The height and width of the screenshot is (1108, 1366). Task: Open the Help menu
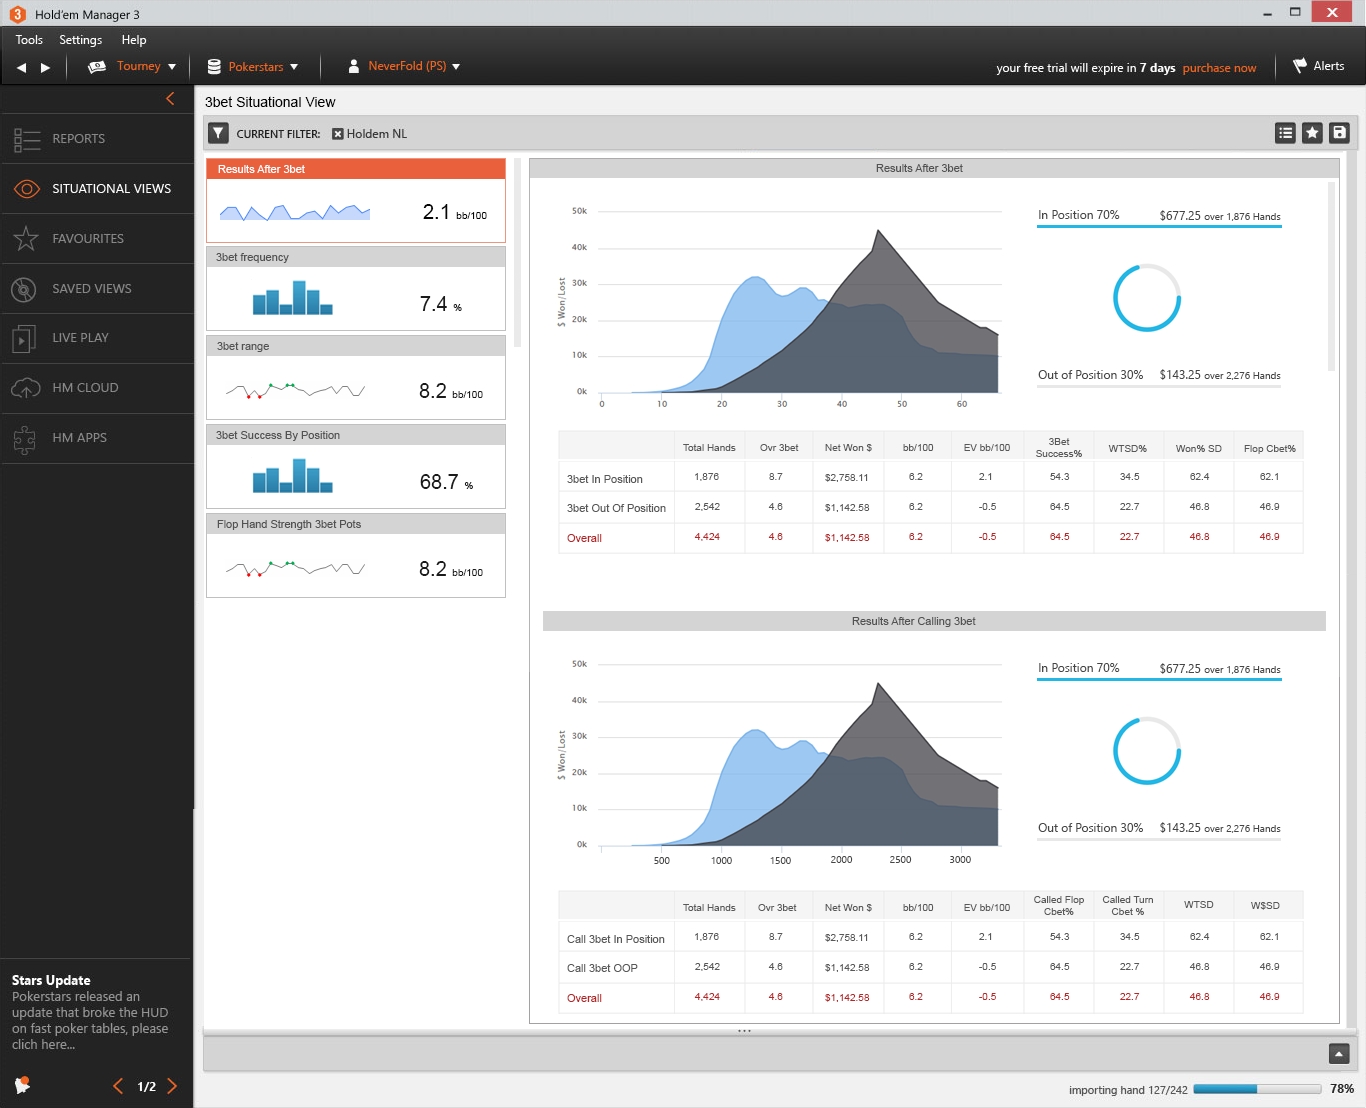pyautogui.click(x=134, y=40)
